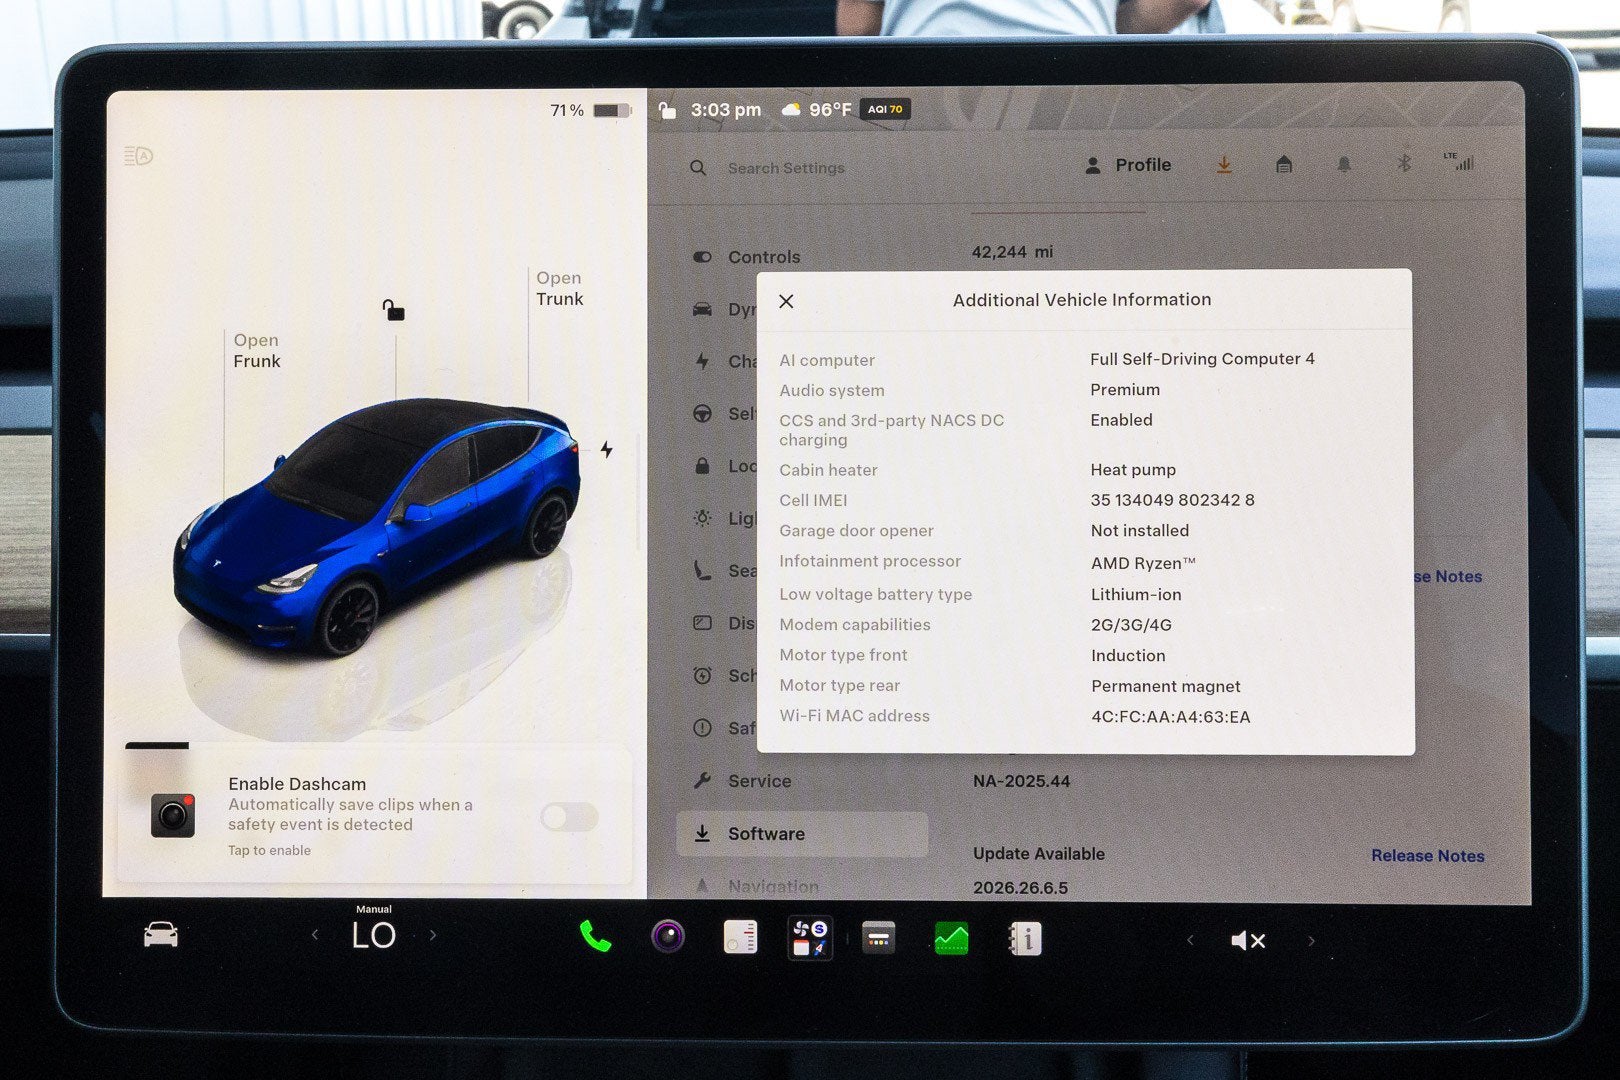1620x1080 pixels.
Task: Open the owner's manual notebook icon
Action: click(x=1025, y=938)
